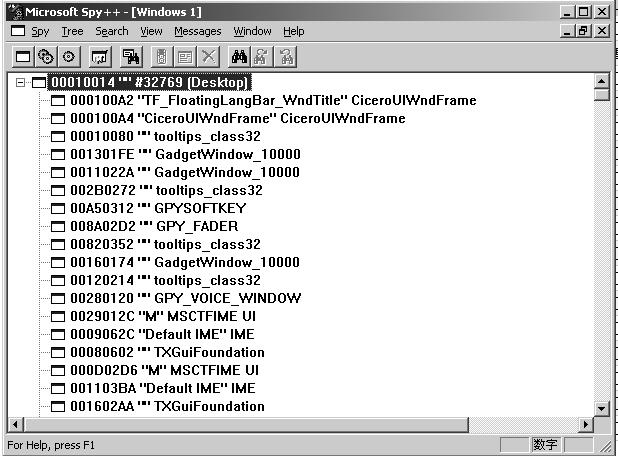
Task: Select the 00010014 #32769 (Desktop) node
Action: coord(150,82)
